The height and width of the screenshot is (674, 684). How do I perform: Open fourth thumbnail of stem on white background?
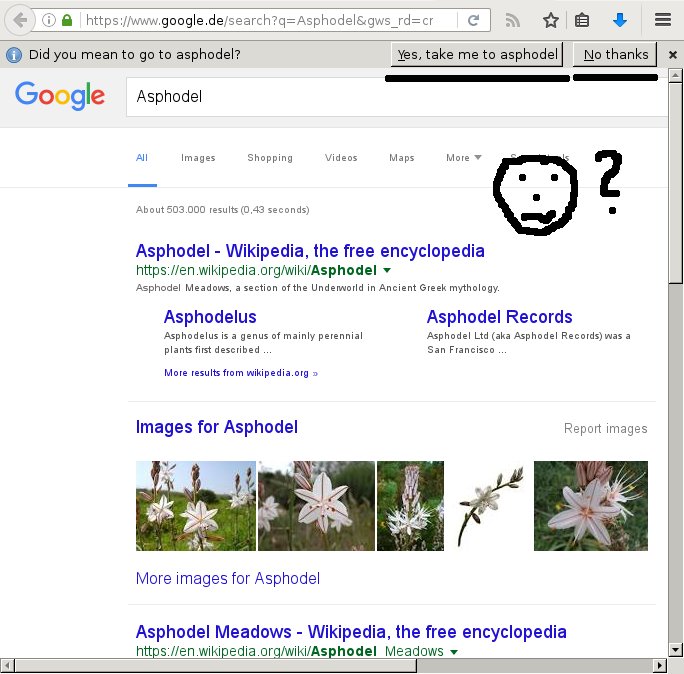[x=489, y=506]
